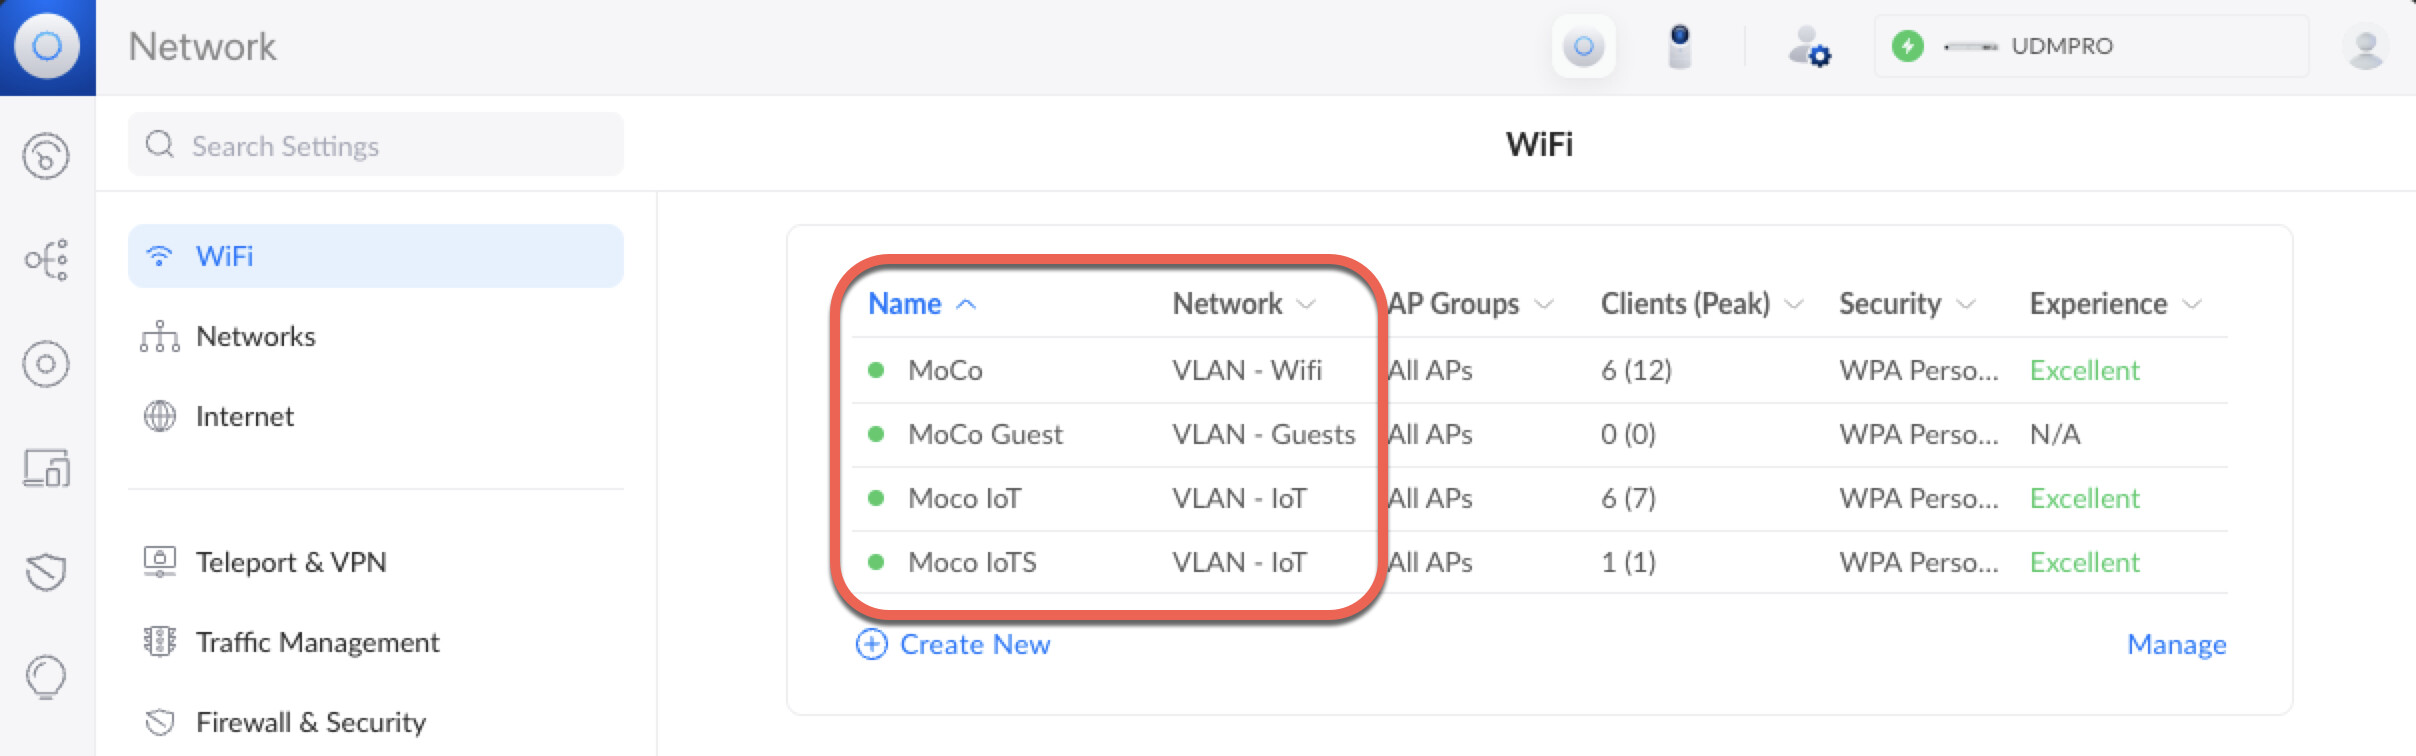Open the UniFi devices circle icon
The image size is (2416, 756).
[46, 364]
